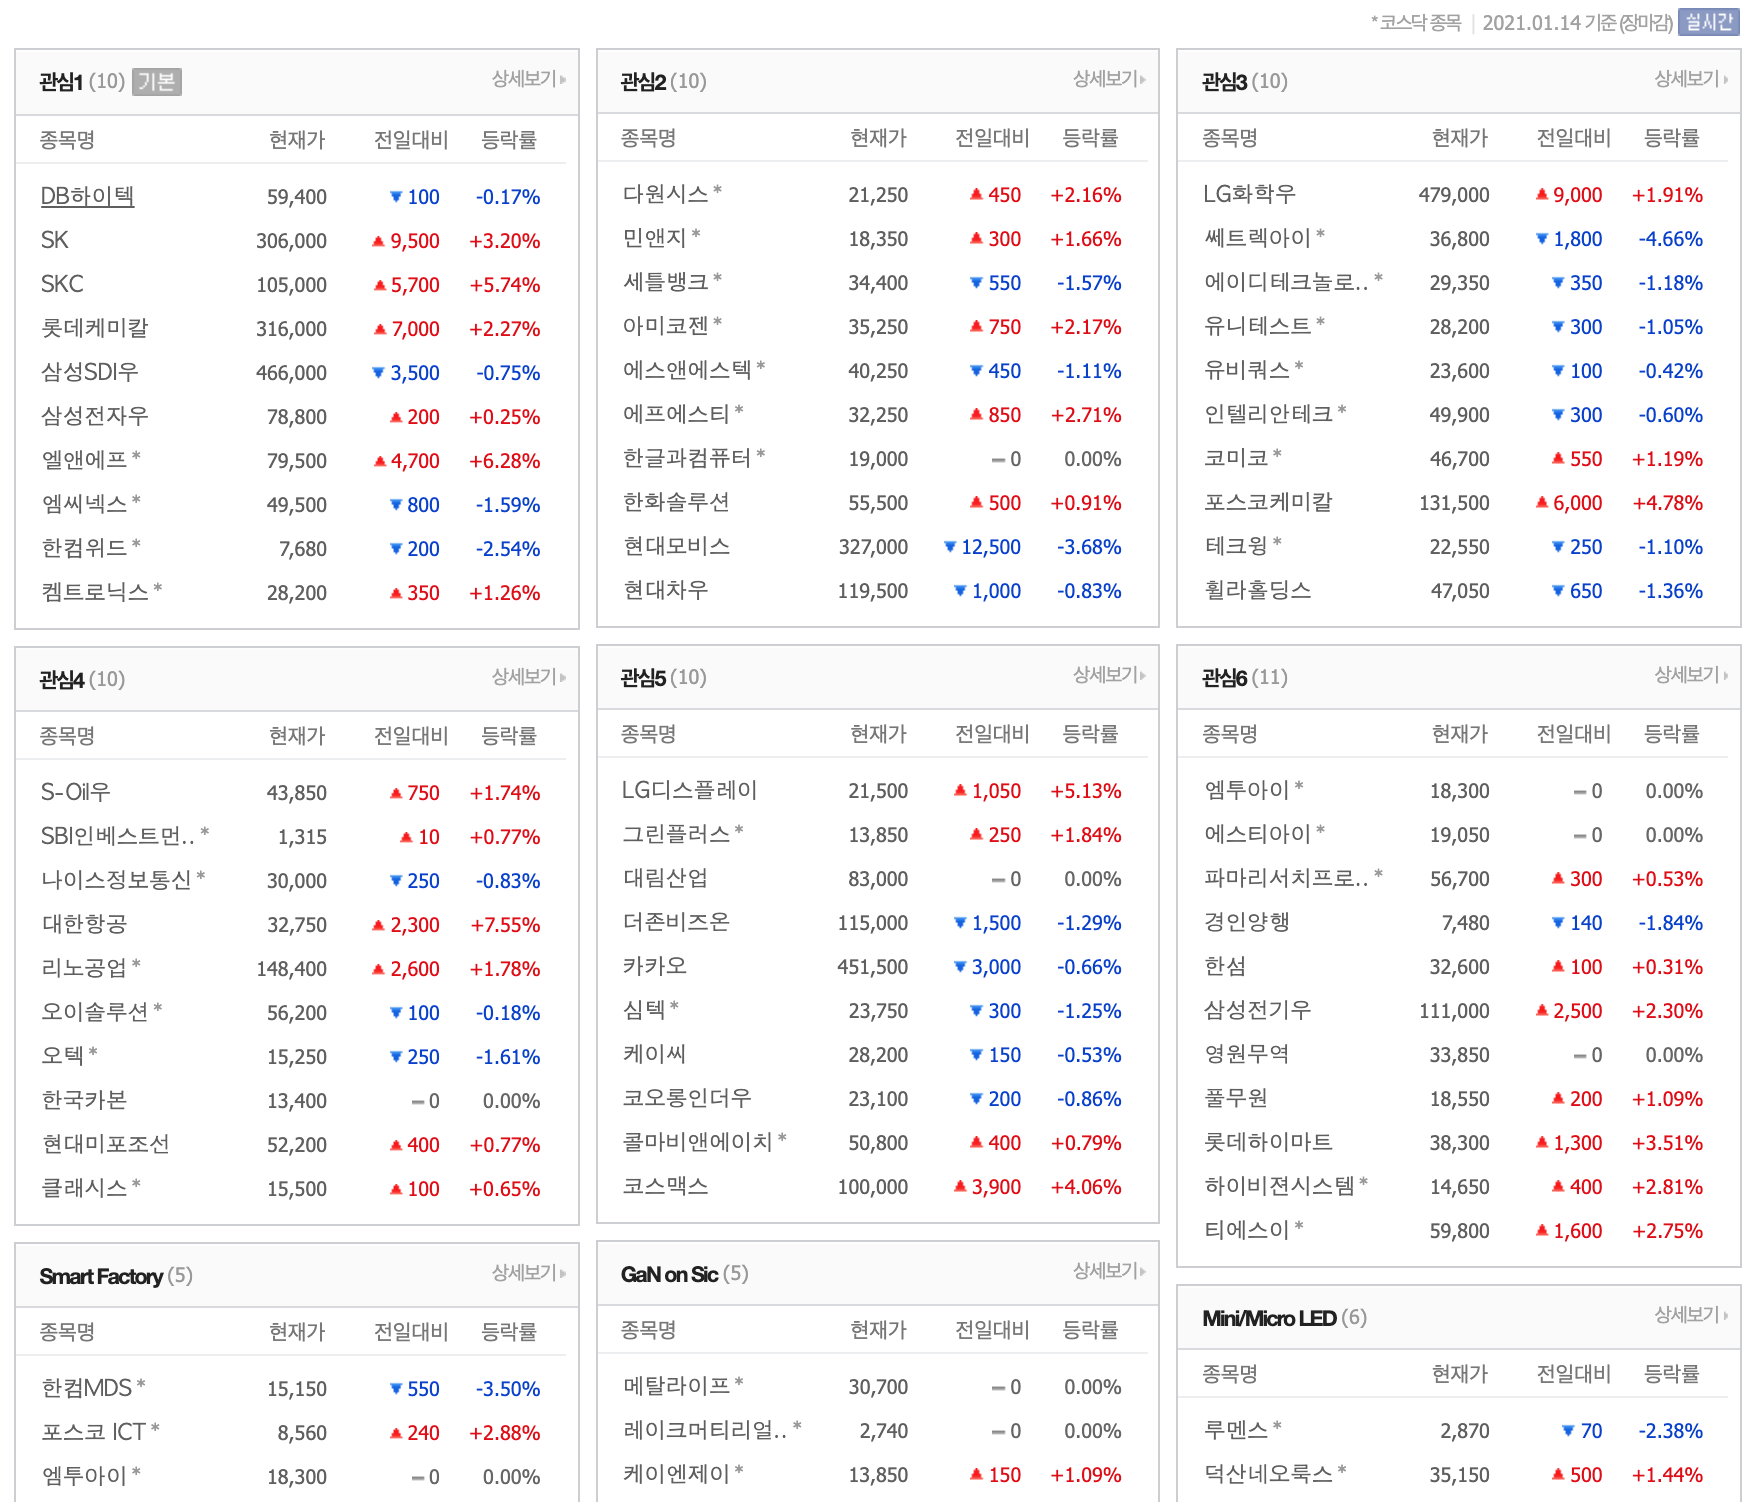Click 경인양행 stock name

pyautogui.click(x=1247, y=922)
